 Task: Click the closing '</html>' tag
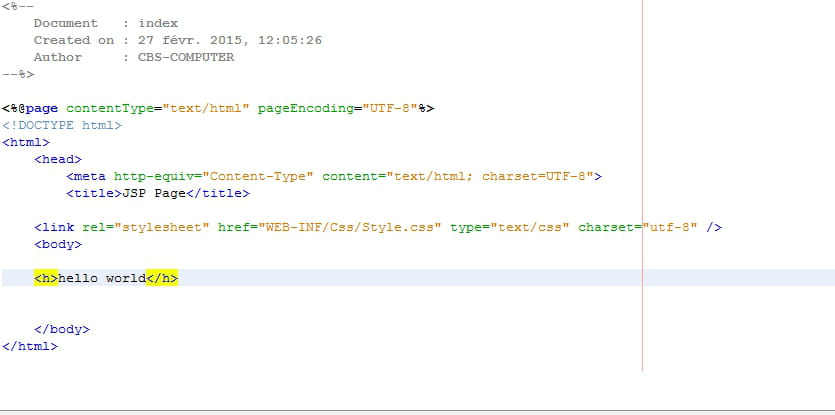30,346
